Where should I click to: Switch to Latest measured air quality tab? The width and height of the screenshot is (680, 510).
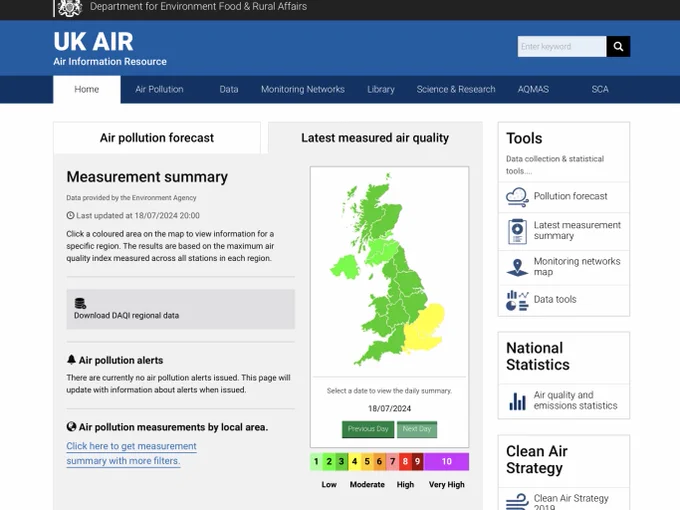click(375, 138)
